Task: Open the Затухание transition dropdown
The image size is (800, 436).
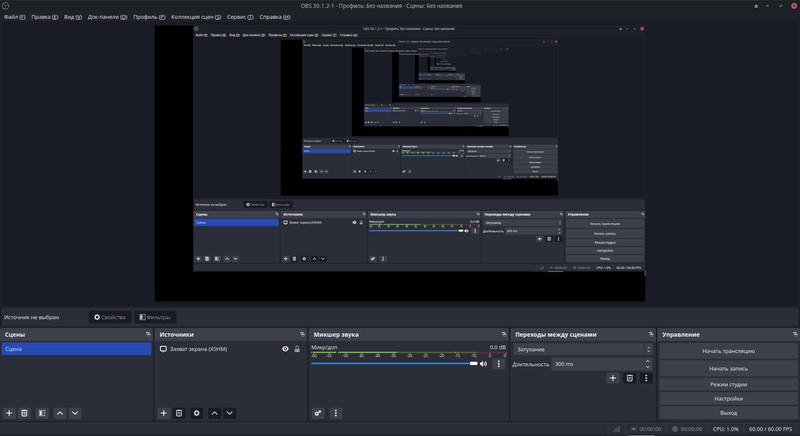Action: [x=583, y=349]
